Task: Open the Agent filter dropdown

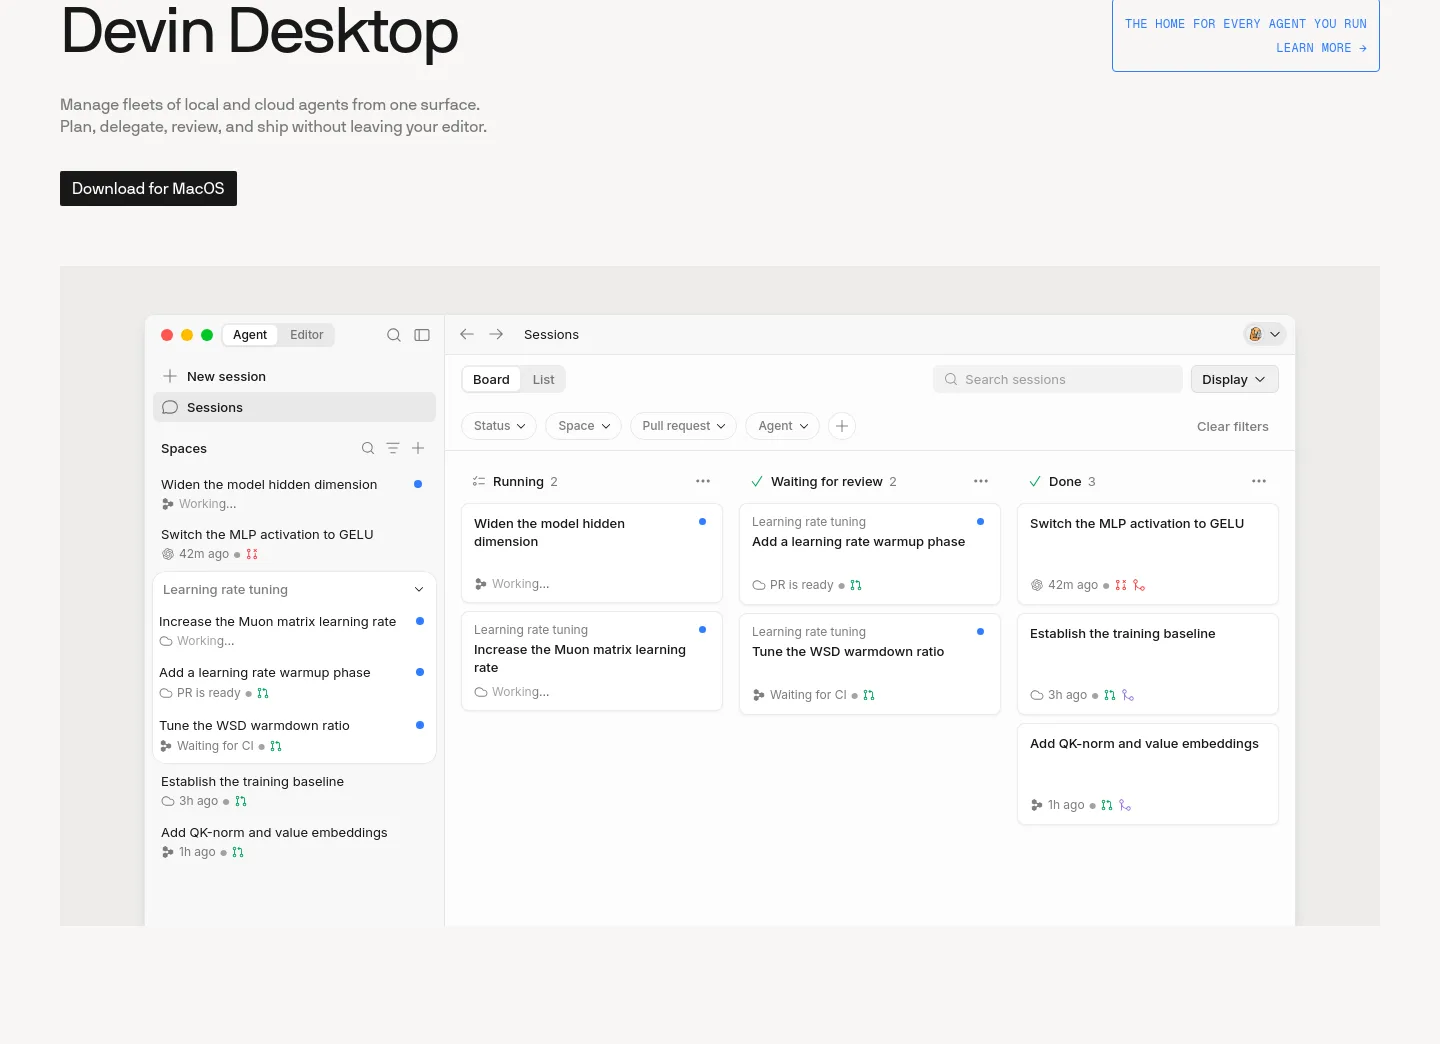Action: (x=783, y=426)
